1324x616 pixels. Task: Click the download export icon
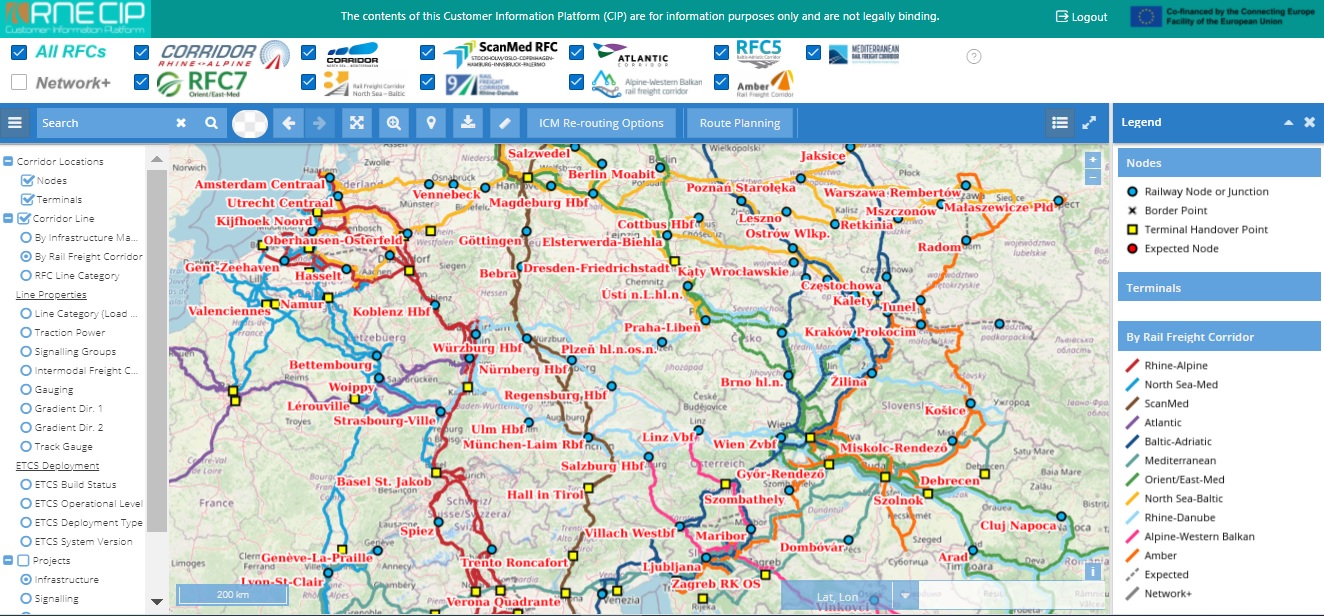click(468, 123)
